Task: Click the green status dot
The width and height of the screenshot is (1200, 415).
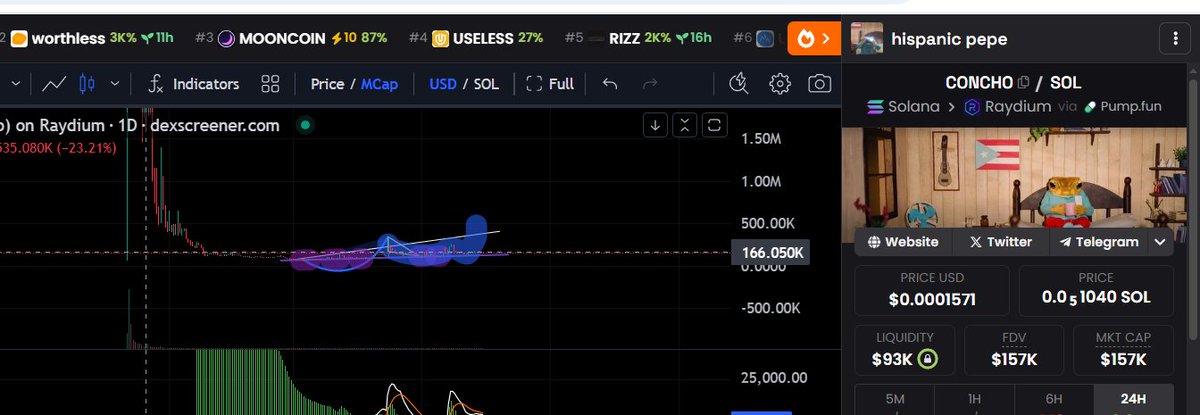Action: pos(305,125)
